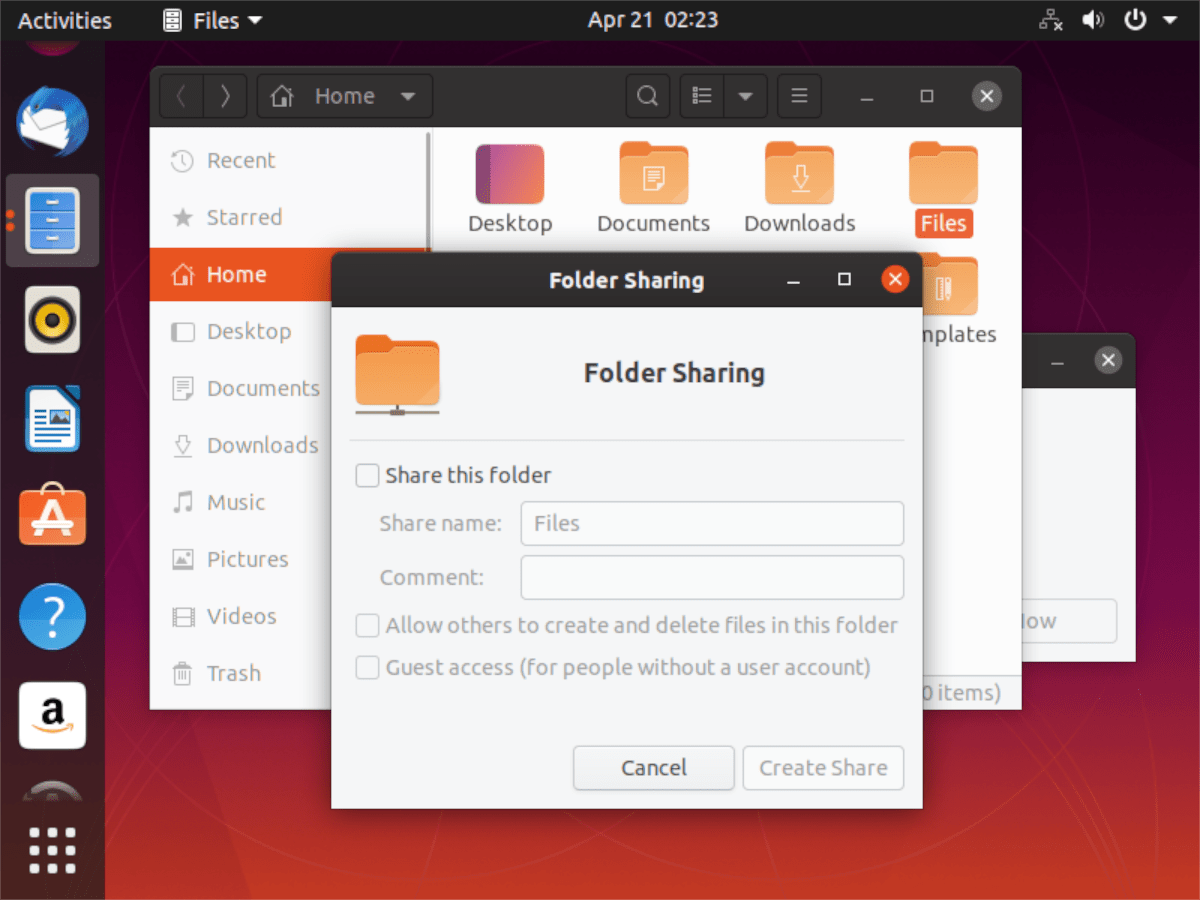Click the volume speaker icon in top bar

[x=1093, y=20]
